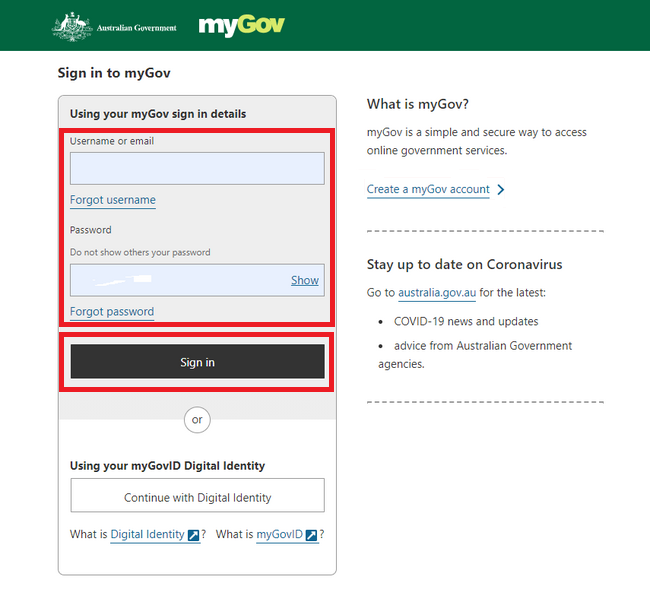Show the password text
650x605 pixels.
point(305,280)
